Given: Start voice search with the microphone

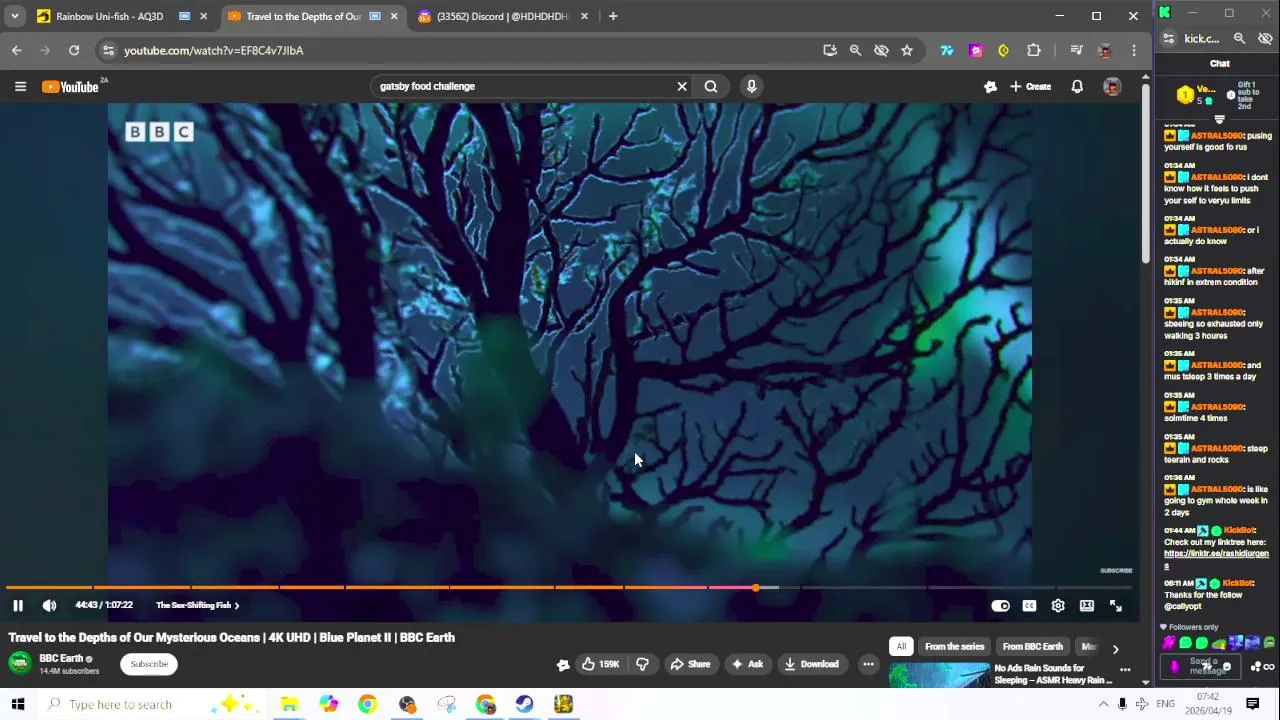Looking at the screenshot, I should (751, 86).
